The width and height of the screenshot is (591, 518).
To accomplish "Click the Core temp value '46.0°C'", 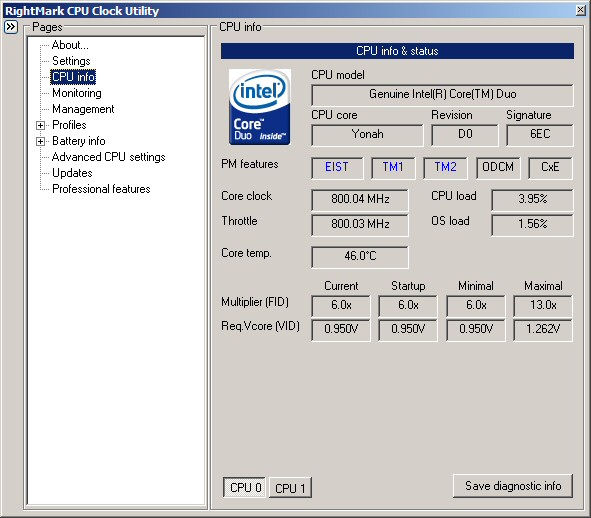I will point(360,257).
